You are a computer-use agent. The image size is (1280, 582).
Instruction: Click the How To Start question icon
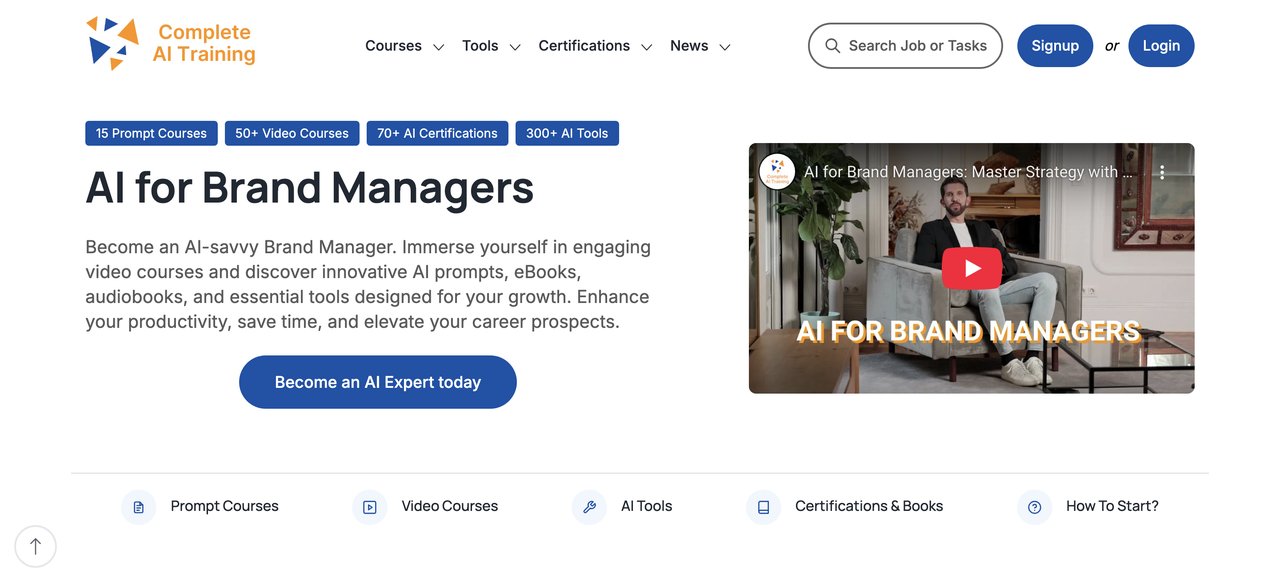click(x=1034, y=507)
